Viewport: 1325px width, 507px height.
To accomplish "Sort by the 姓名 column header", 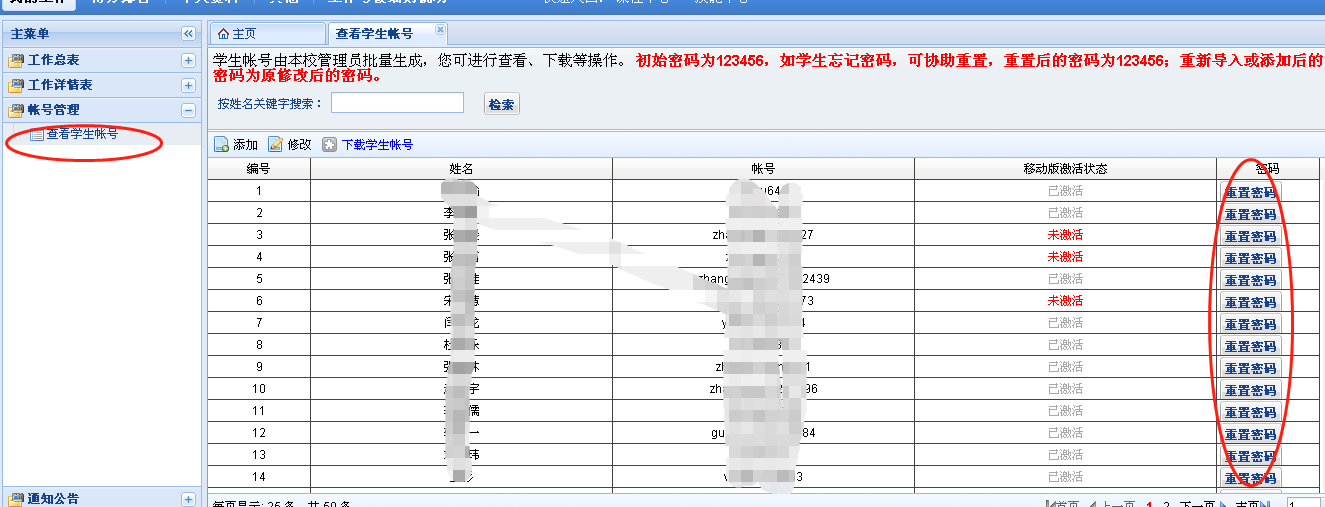I will coord(461,169).
